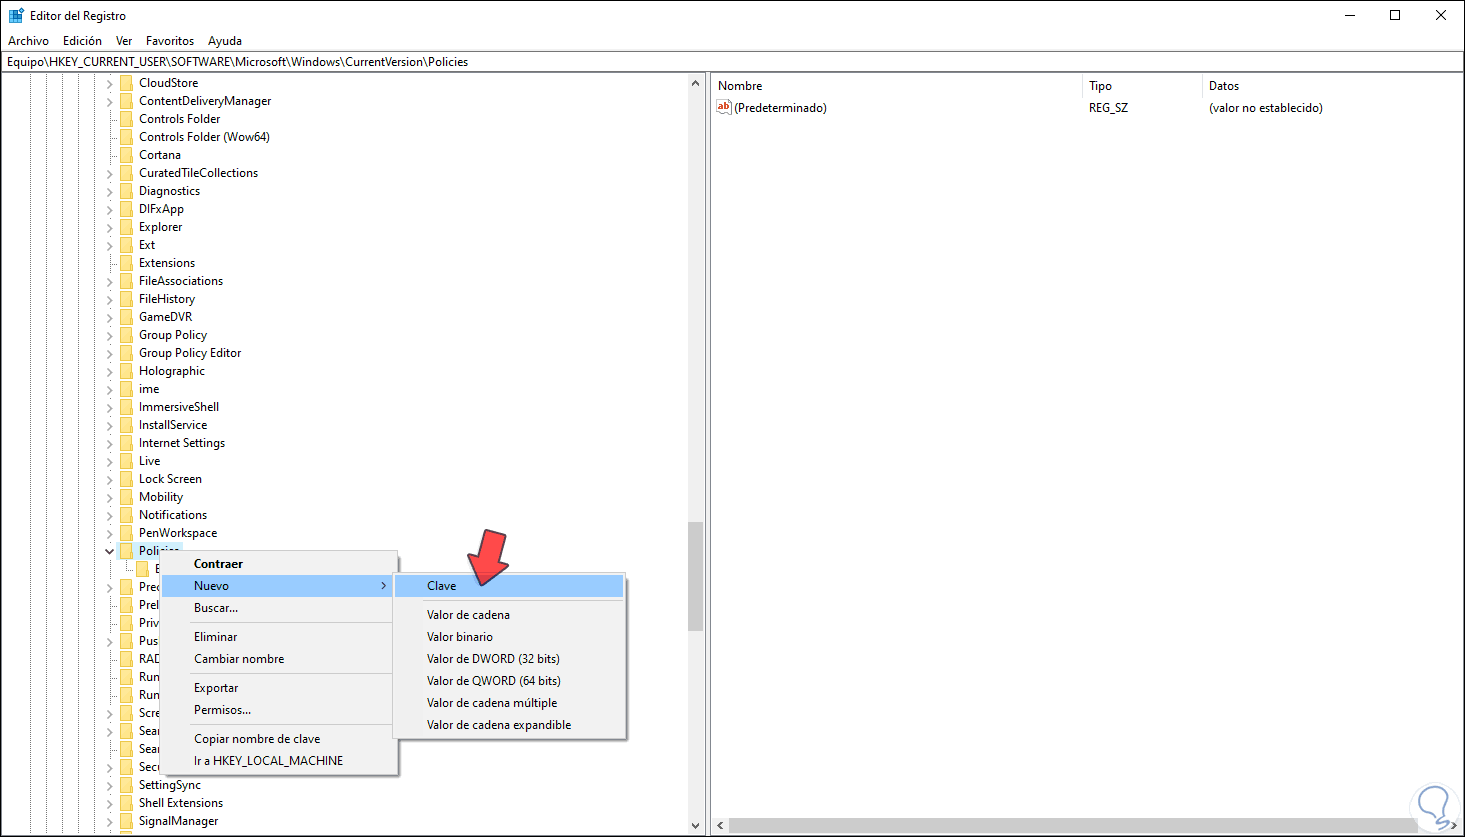Open the Edición menu
Viewport: 1465px width, 837px height.
coord(82,41)
